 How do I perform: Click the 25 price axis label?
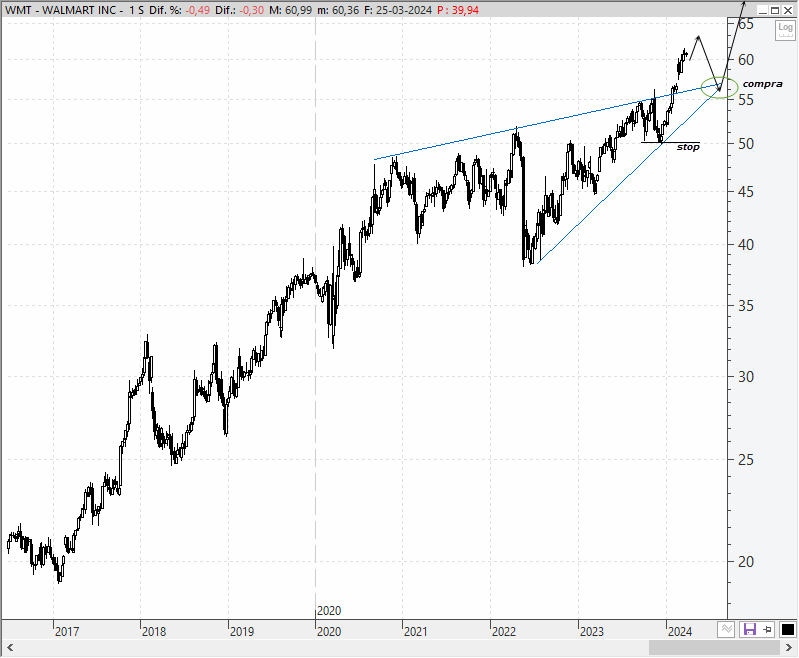point(746,460)
